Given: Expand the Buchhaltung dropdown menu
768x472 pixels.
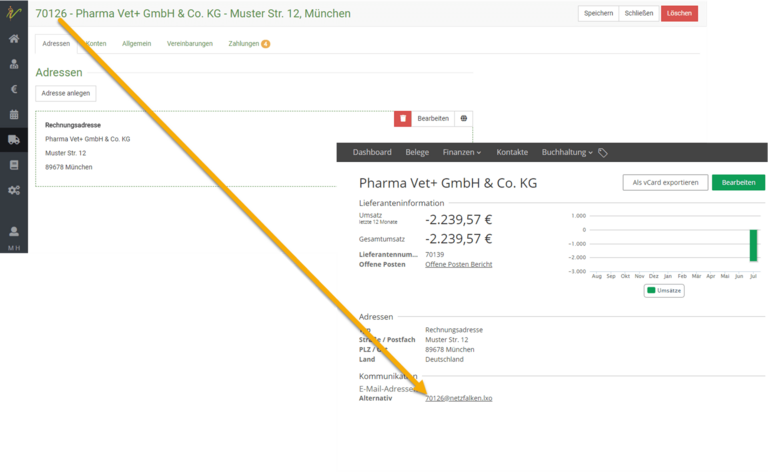Looking at the screenshot, I should pos(567,152).
